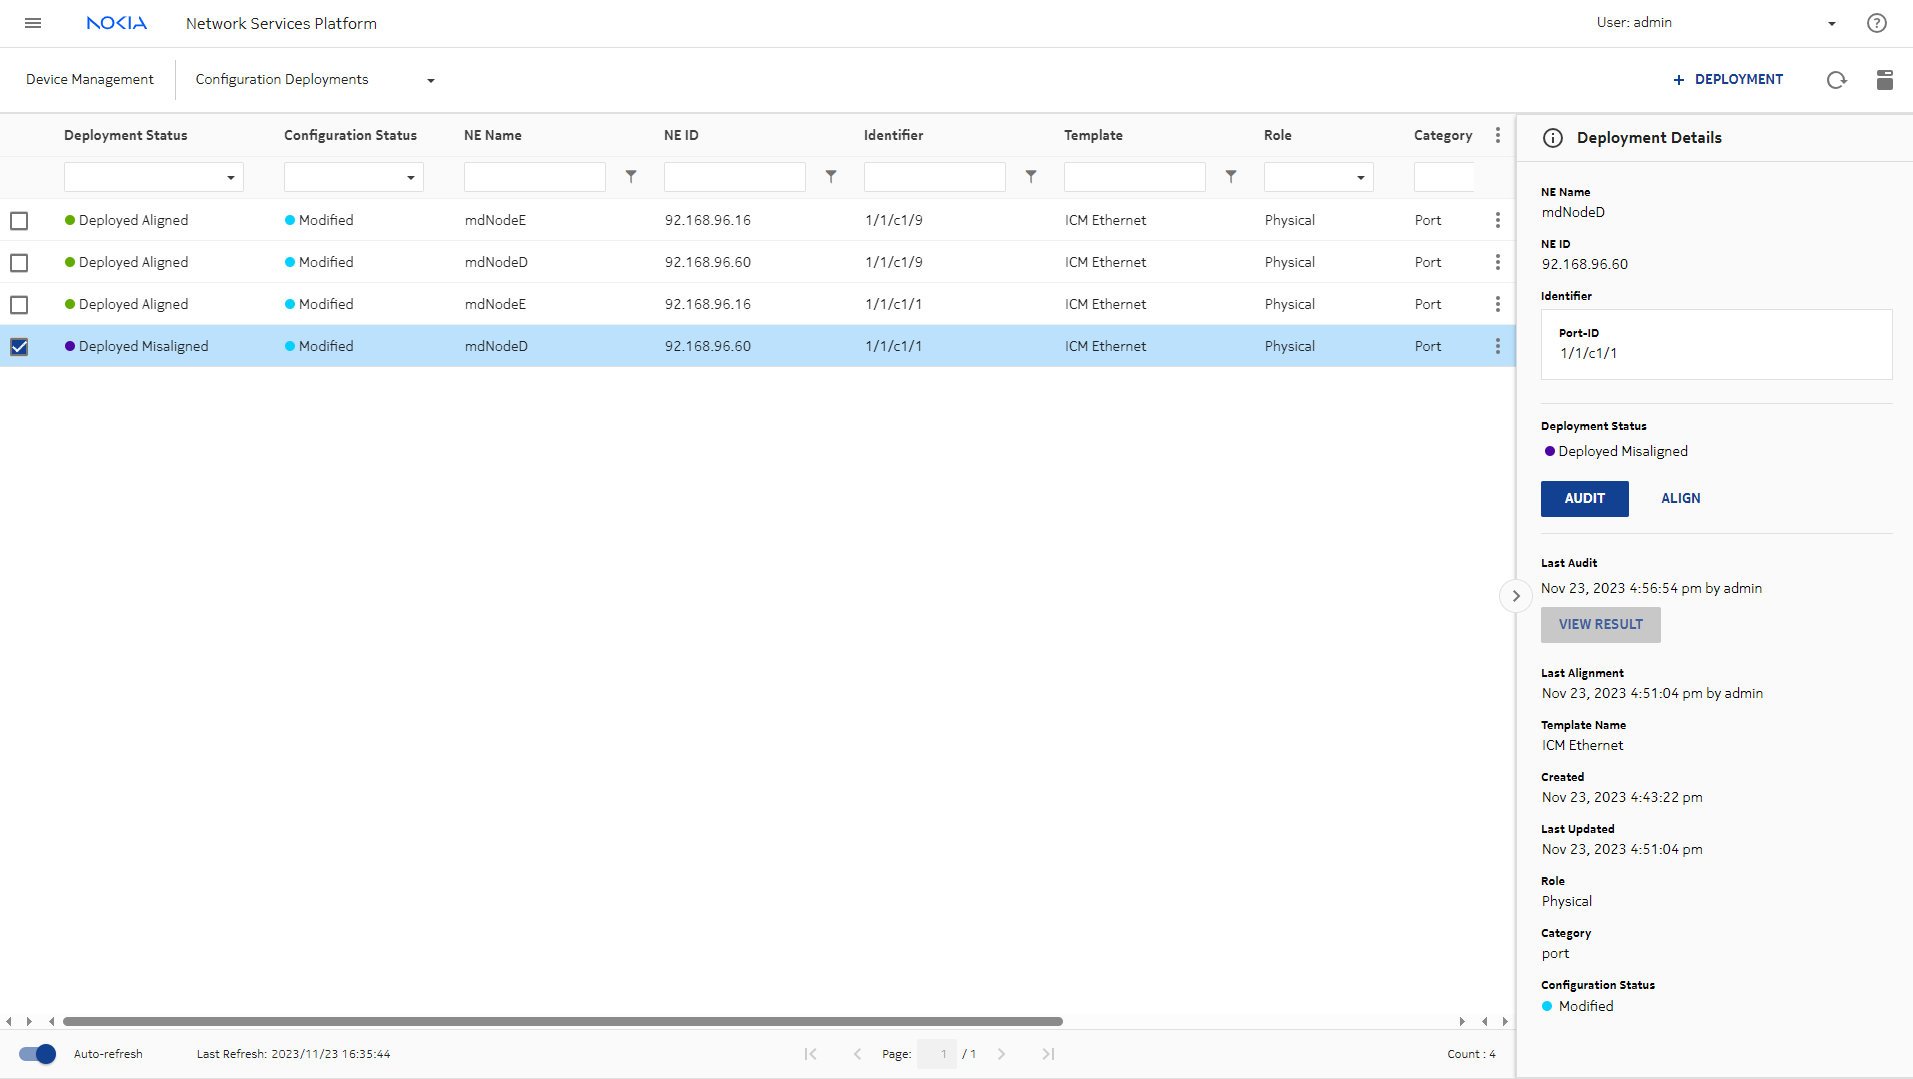Click the ALIGN button
Viewport: 1913px width, 1079px height.
coord(1680,499)
